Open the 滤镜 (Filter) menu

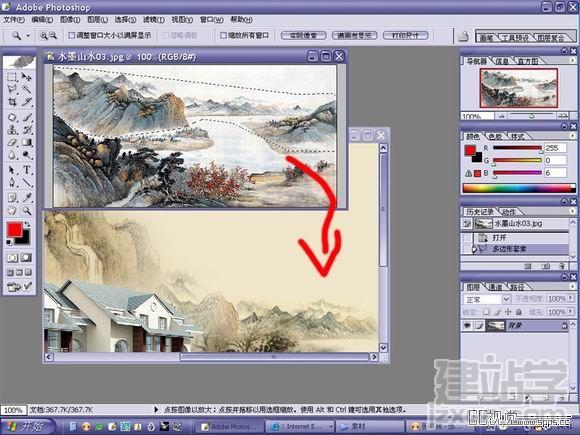pyautogui.click(x=154, y=19)
